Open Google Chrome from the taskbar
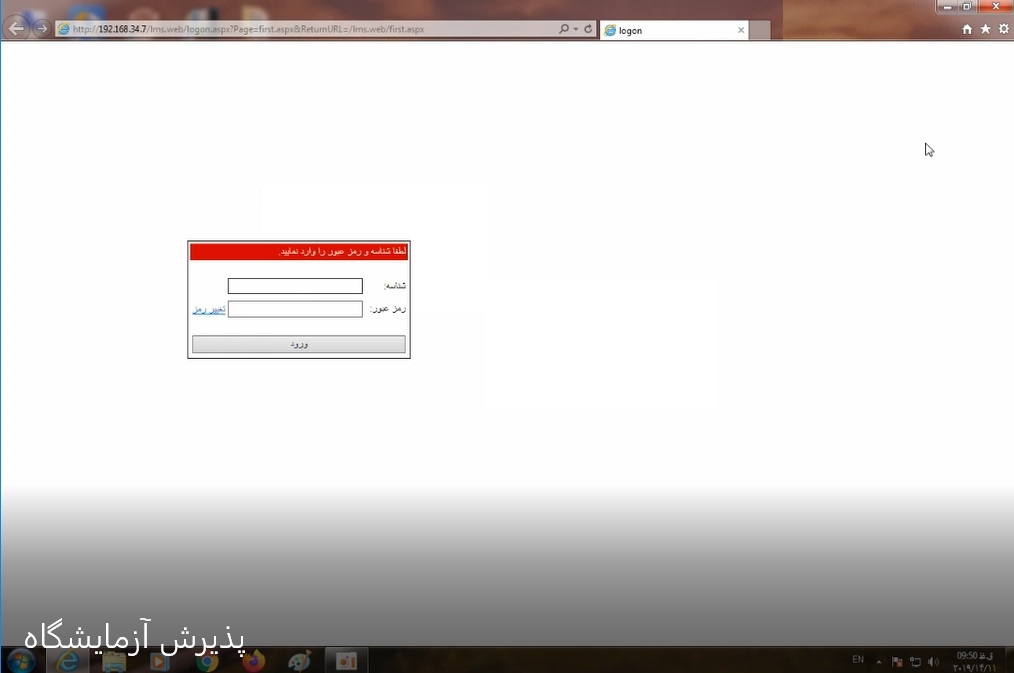The height and width of the screenshot is (673, 1014). [x=207, y=660]
